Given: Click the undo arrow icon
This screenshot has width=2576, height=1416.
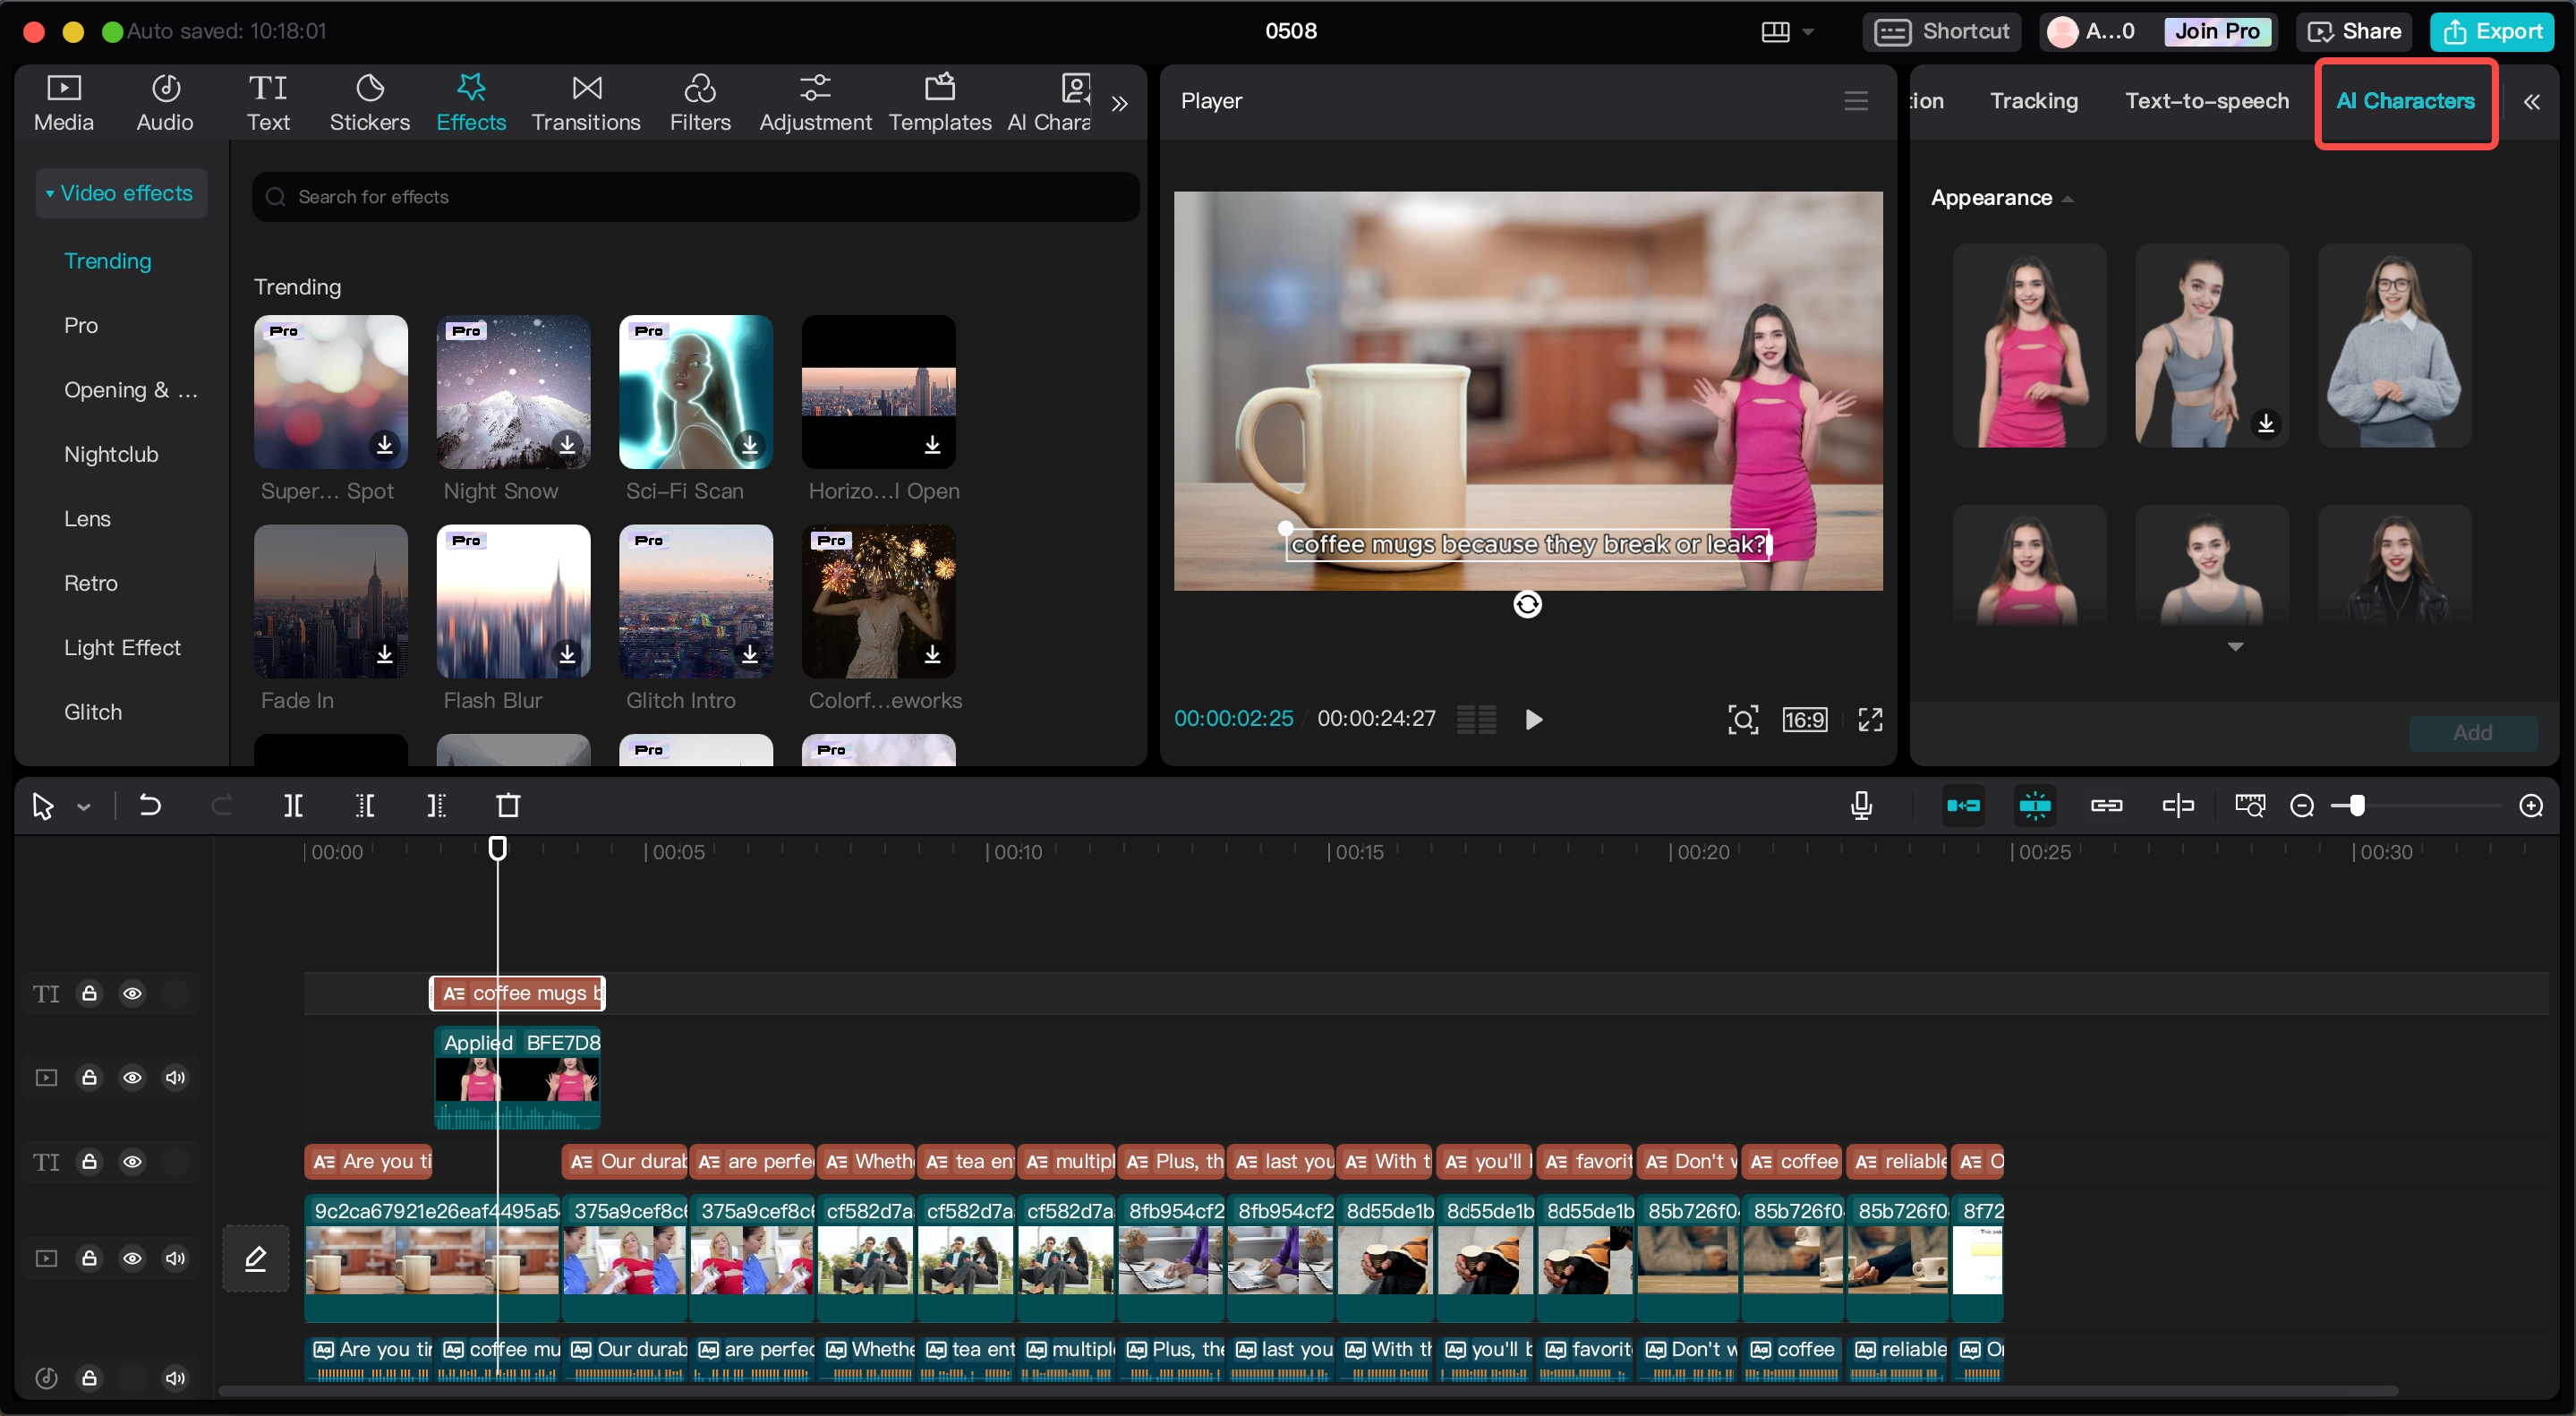Looking at the screenshot, I should tap(150, 806).
